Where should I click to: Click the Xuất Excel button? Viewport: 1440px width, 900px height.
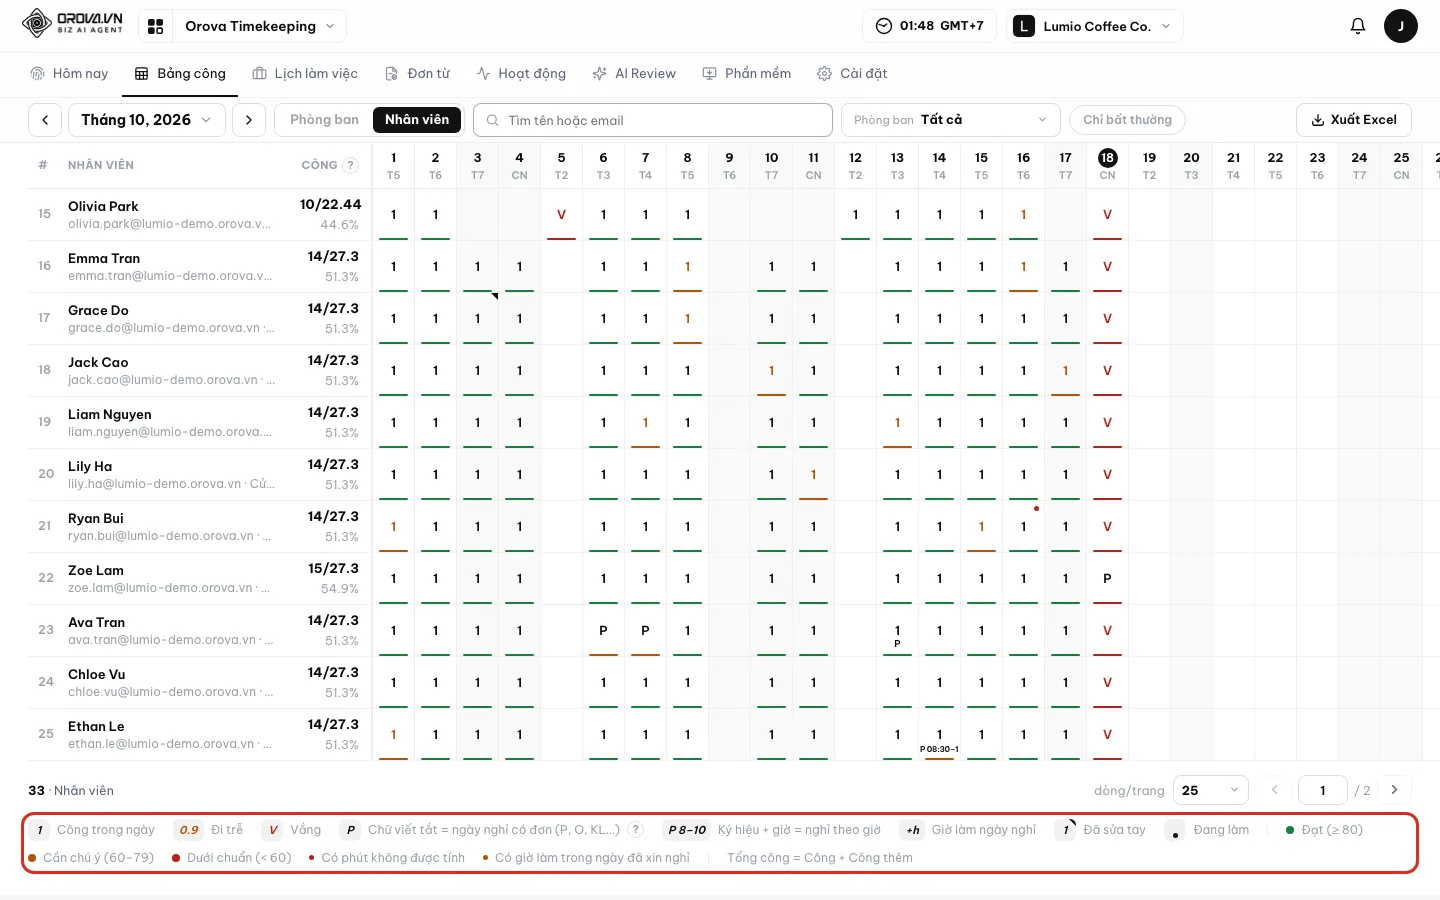(x=1354, y=120)
